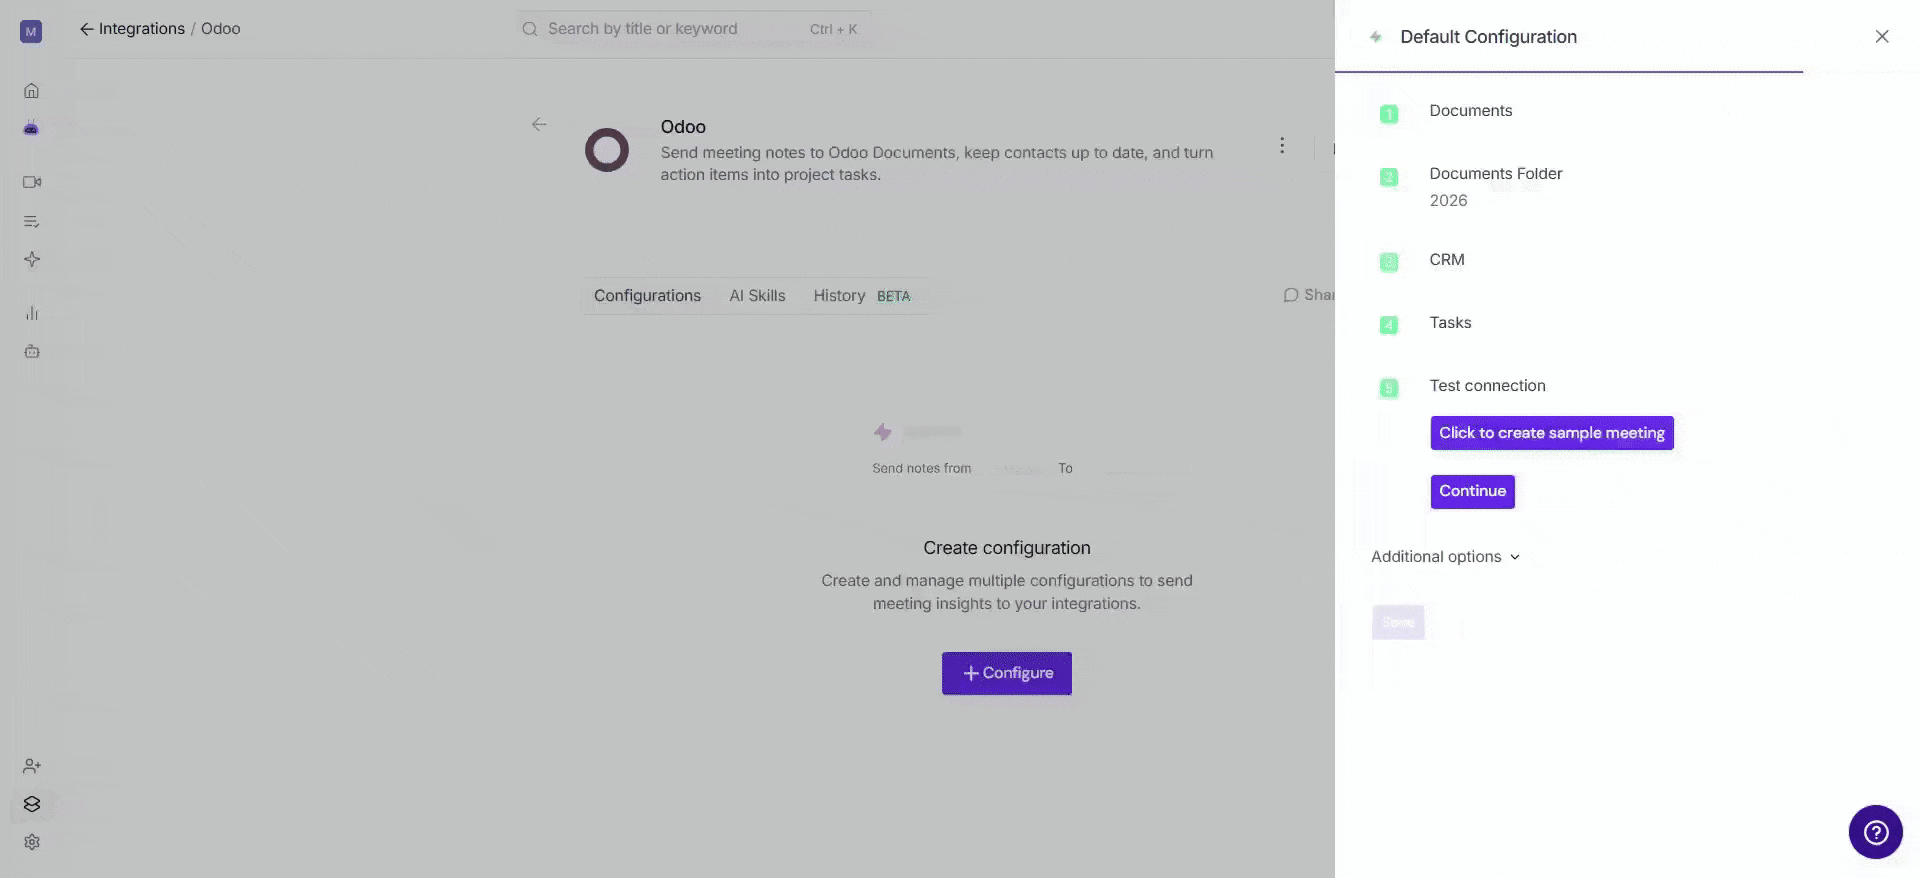
Task: Switch to the Configurations tab
Action: (x=647, y=296)
